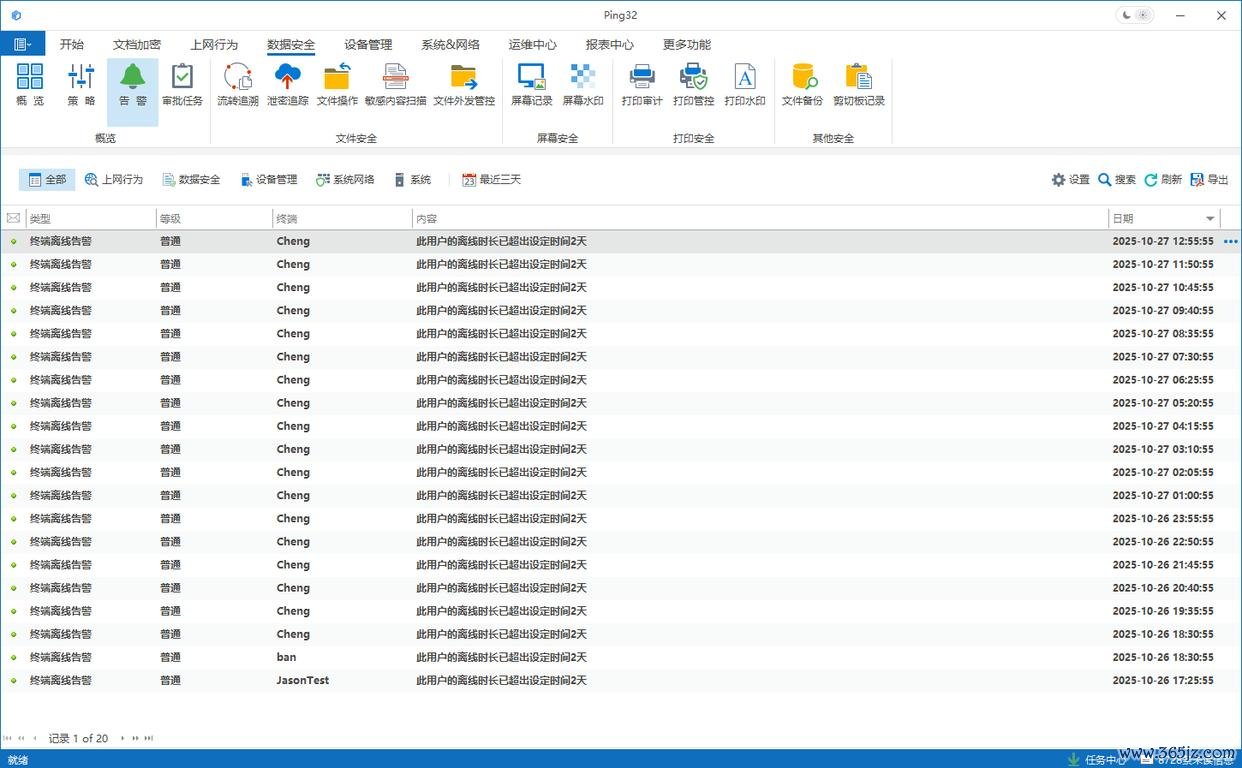This screenshot has height=768, width=1242.
Task: Filter alerts by 上网行为
Action: (x=113, y=180)
